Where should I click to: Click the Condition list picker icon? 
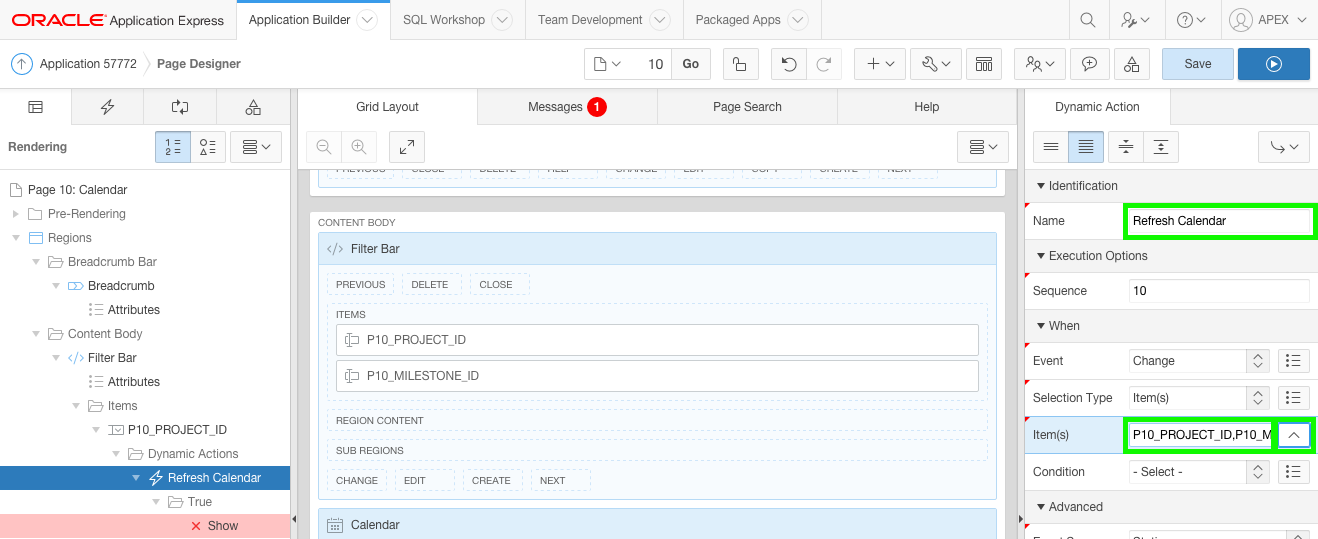tap(1295, 472)
